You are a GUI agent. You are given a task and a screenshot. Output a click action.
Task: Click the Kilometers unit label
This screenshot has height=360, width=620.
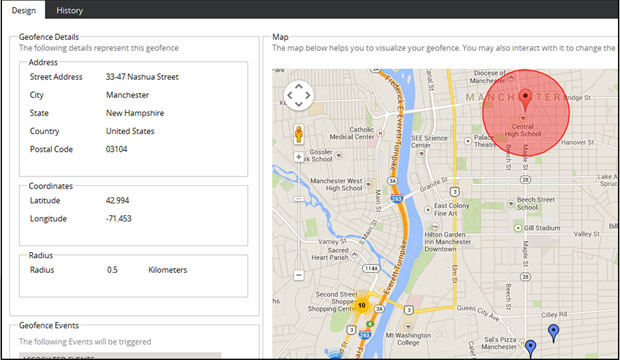click(168, 270)
